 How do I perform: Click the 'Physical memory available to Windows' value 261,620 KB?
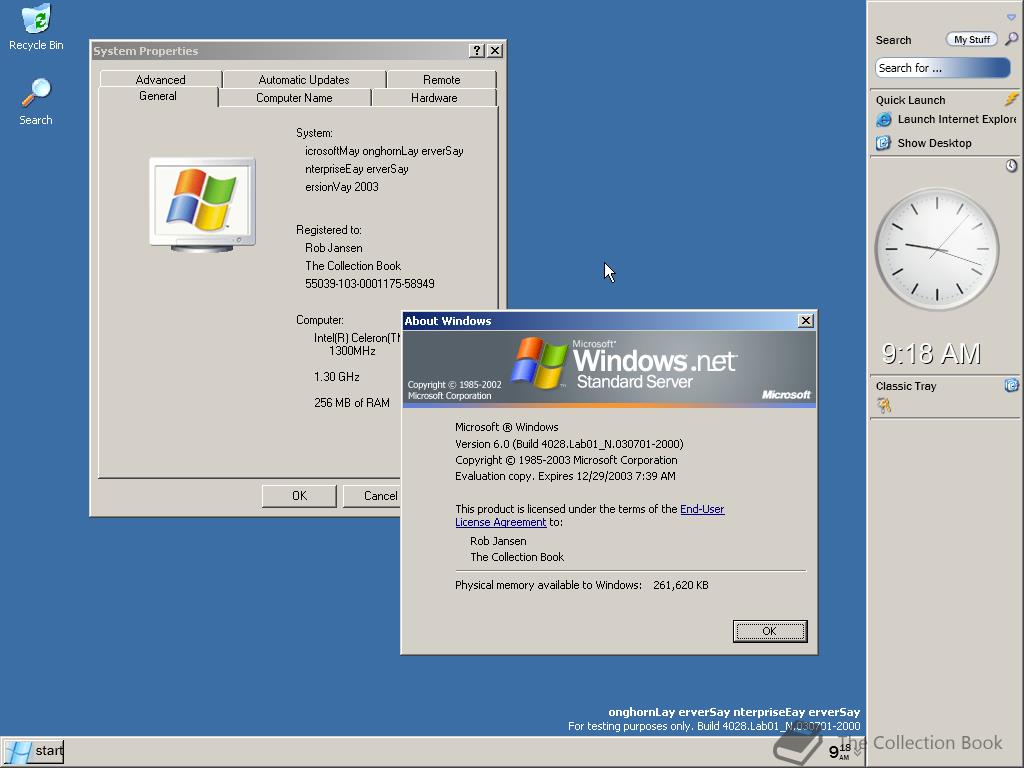680,585
